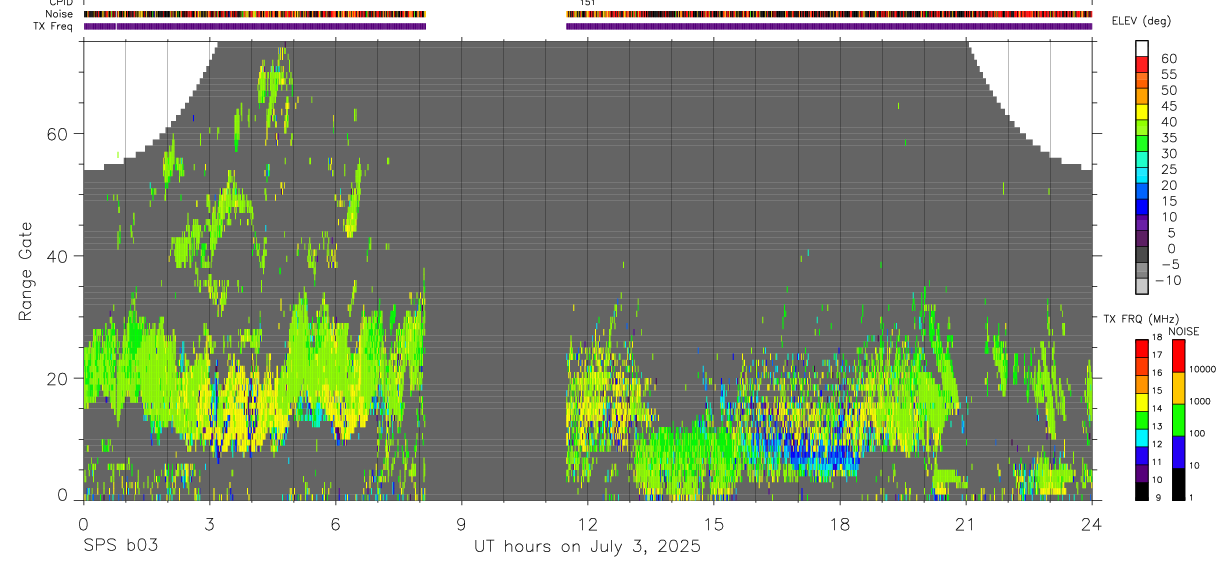Click the '35' label on ELEV scale
The image size is (1228, 567).
coord(1168,138)
